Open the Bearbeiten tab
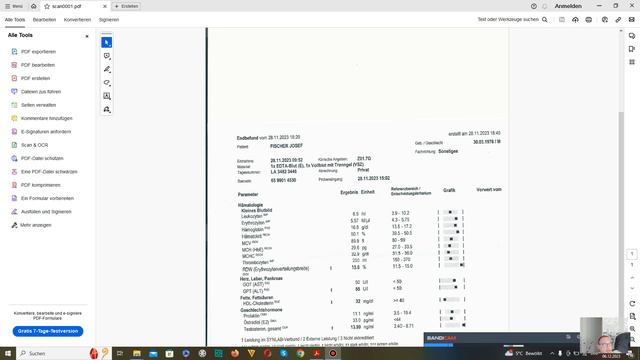 click(x=44, y=20)
